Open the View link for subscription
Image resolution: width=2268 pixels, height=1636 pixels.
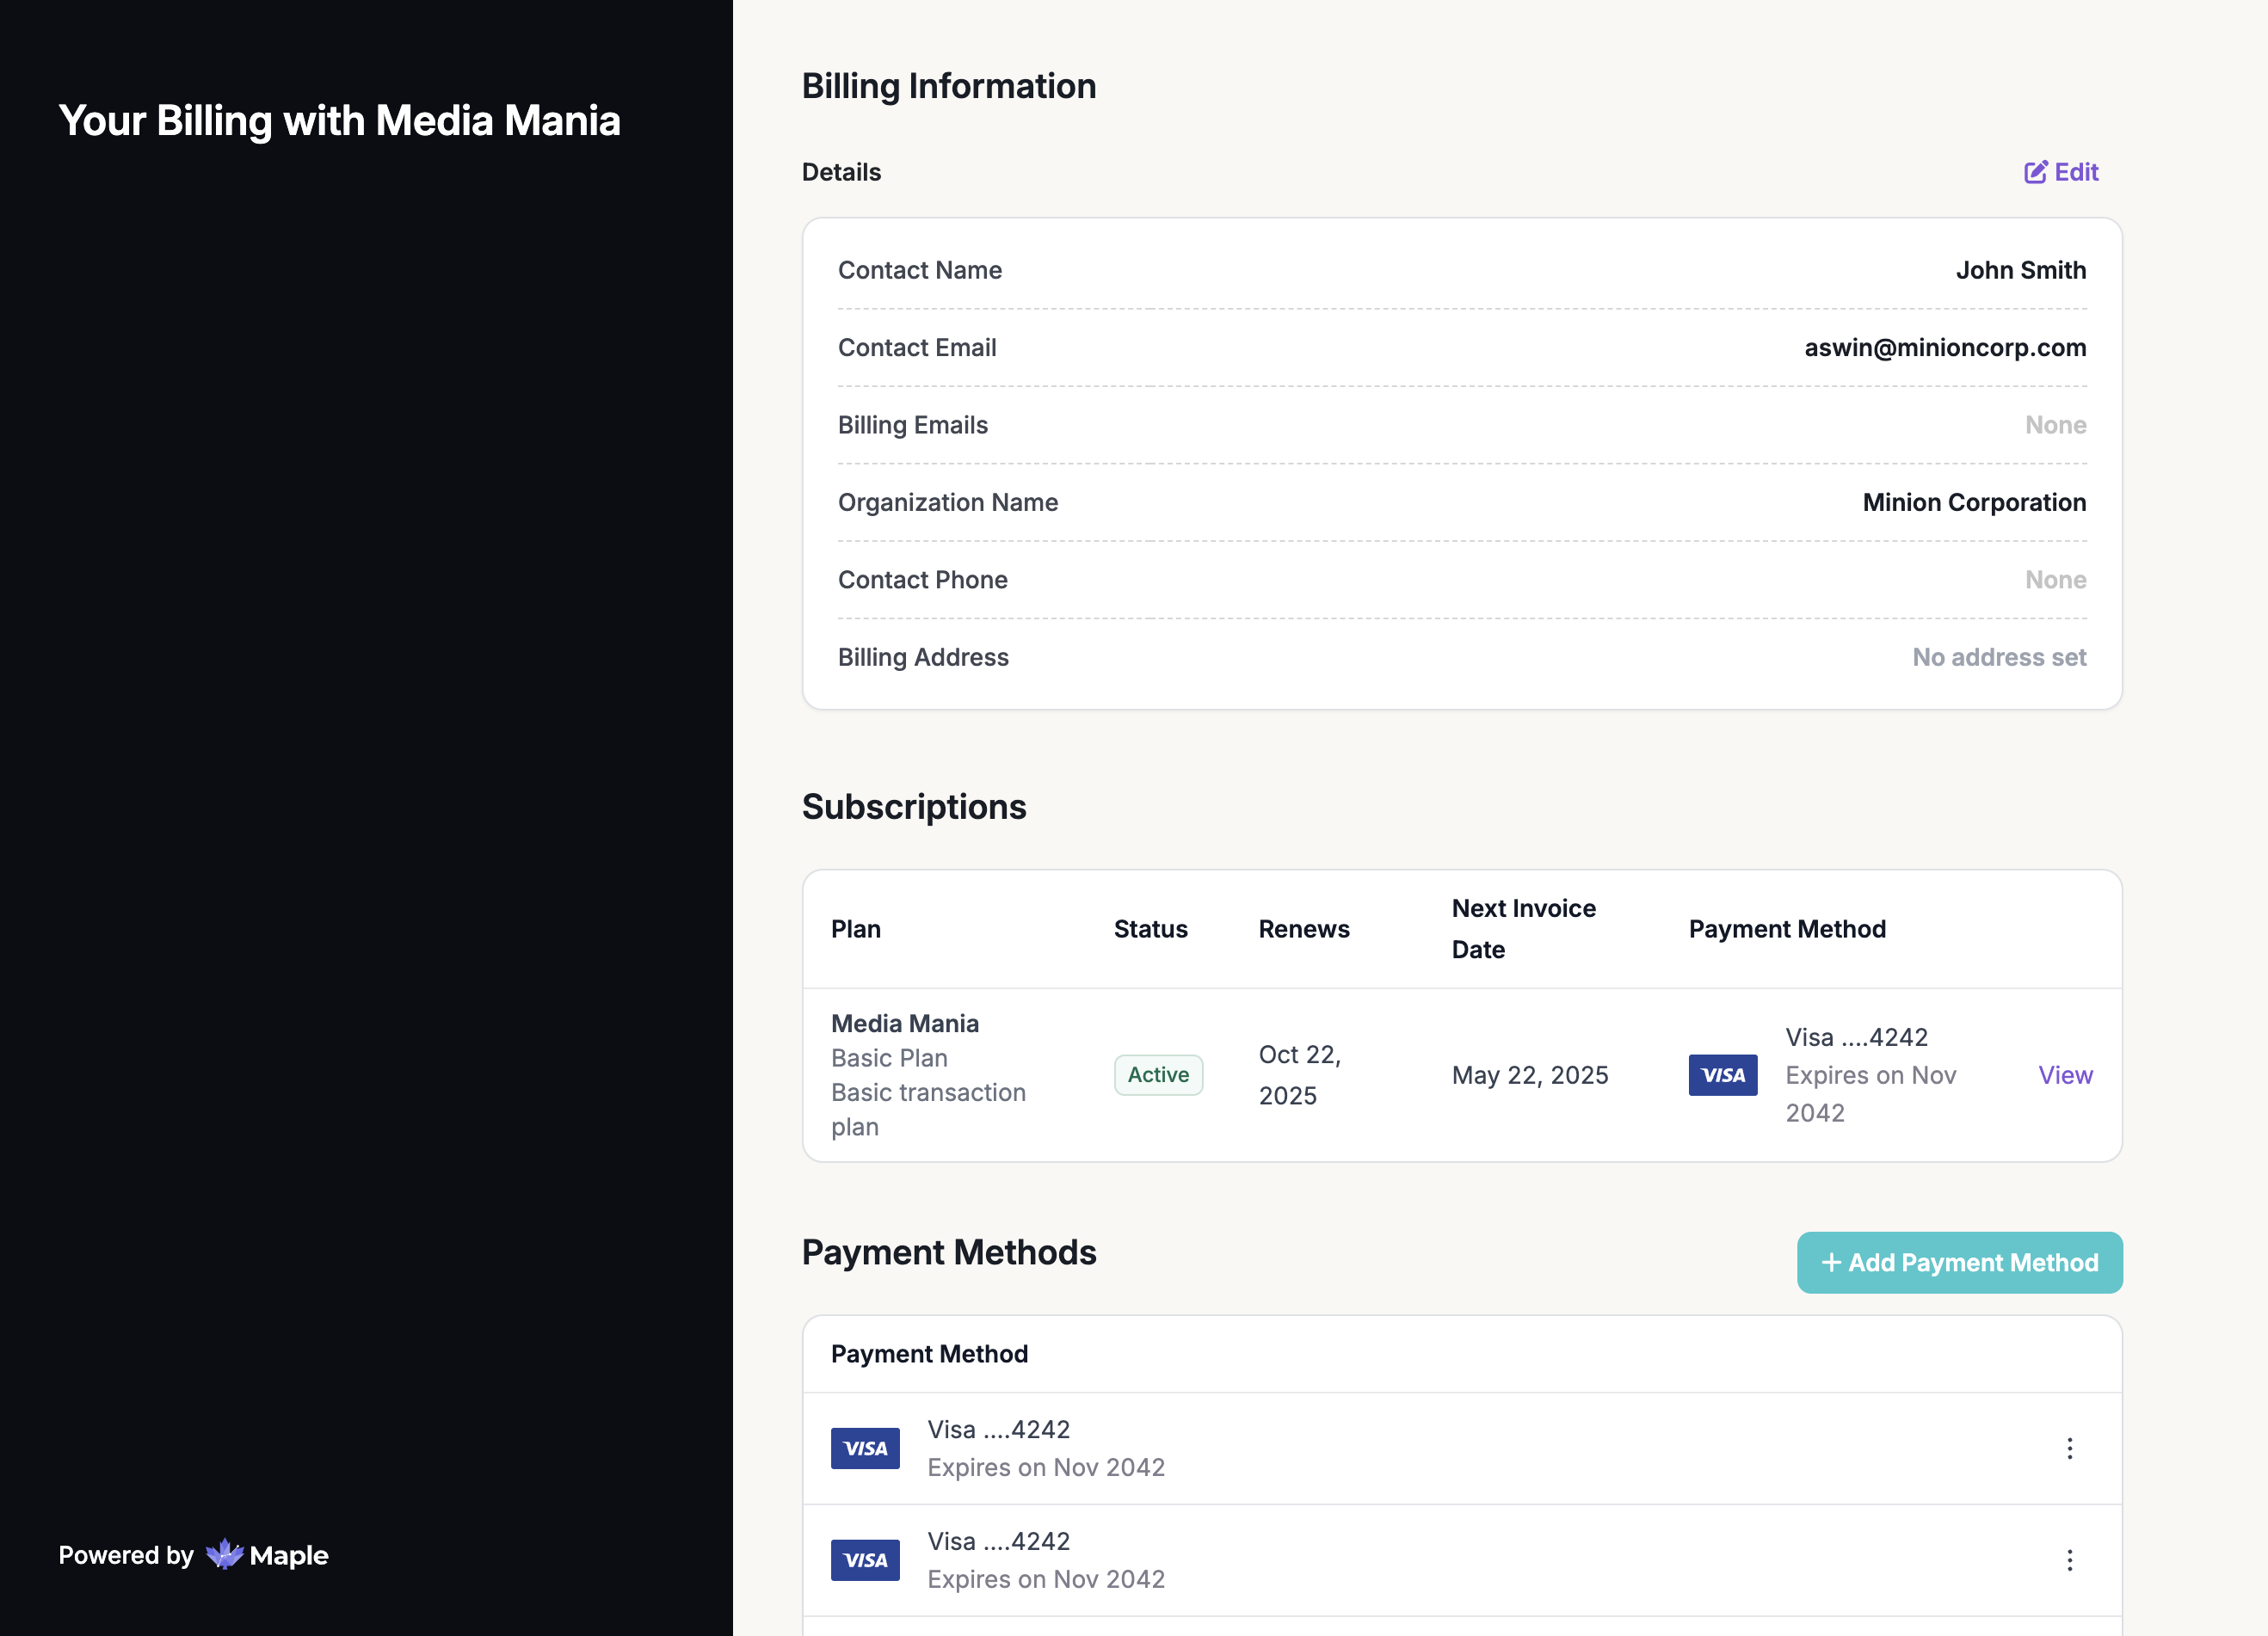click(2065, 1075)
